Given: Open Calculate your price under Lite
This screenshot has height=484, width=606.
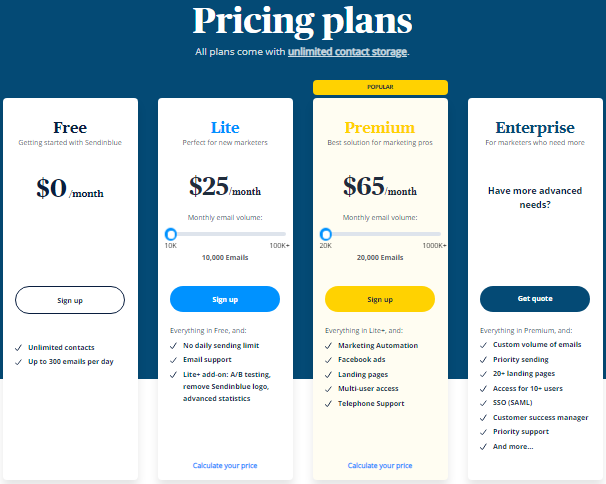Looking at the screenshot, I should point(225,465).
